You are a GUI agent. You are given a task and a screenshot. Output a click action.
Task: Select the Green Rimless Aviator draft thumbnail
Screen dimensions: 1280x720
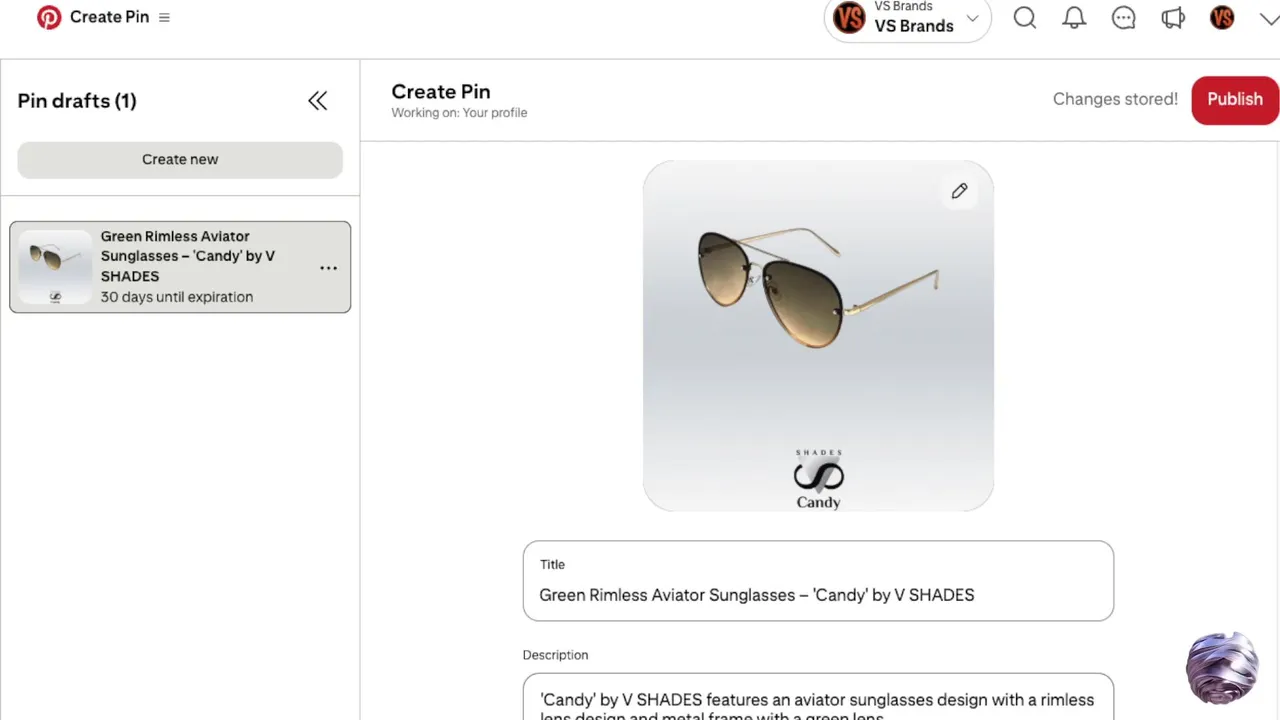click(55, 266)
